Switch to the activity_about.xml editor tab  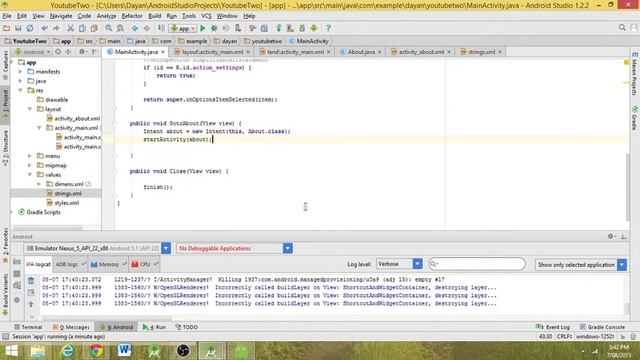[x=421, y=52]
